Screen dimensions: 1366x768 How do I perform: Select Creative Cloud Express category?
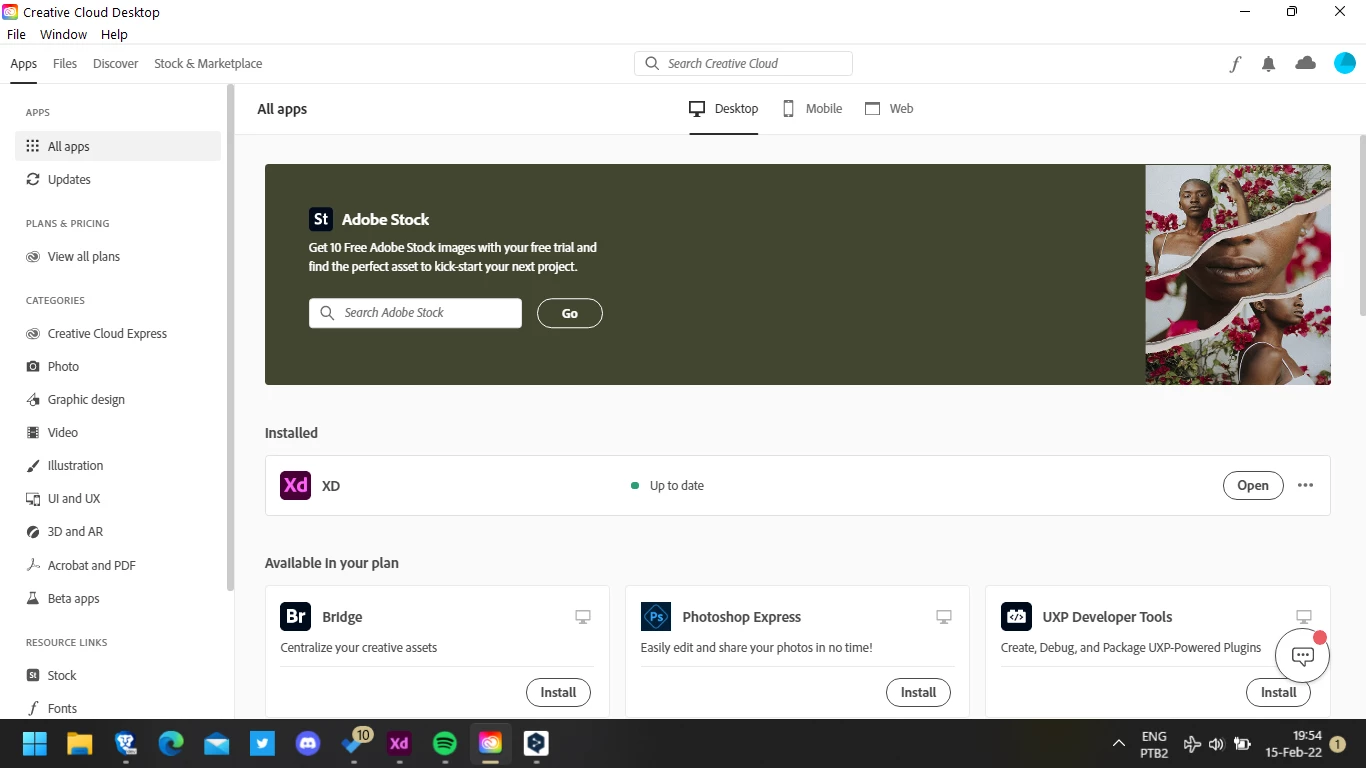[x=118, y=333]
